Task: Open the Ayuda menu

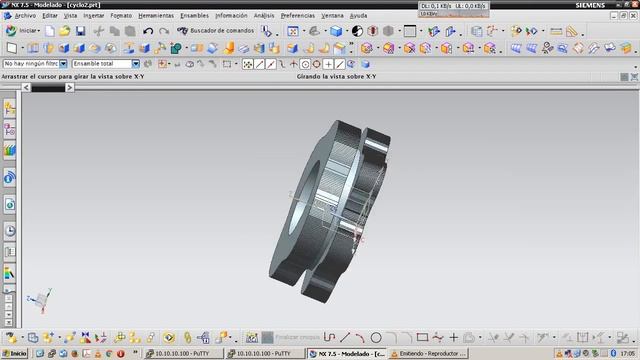Action: point(358,16)
